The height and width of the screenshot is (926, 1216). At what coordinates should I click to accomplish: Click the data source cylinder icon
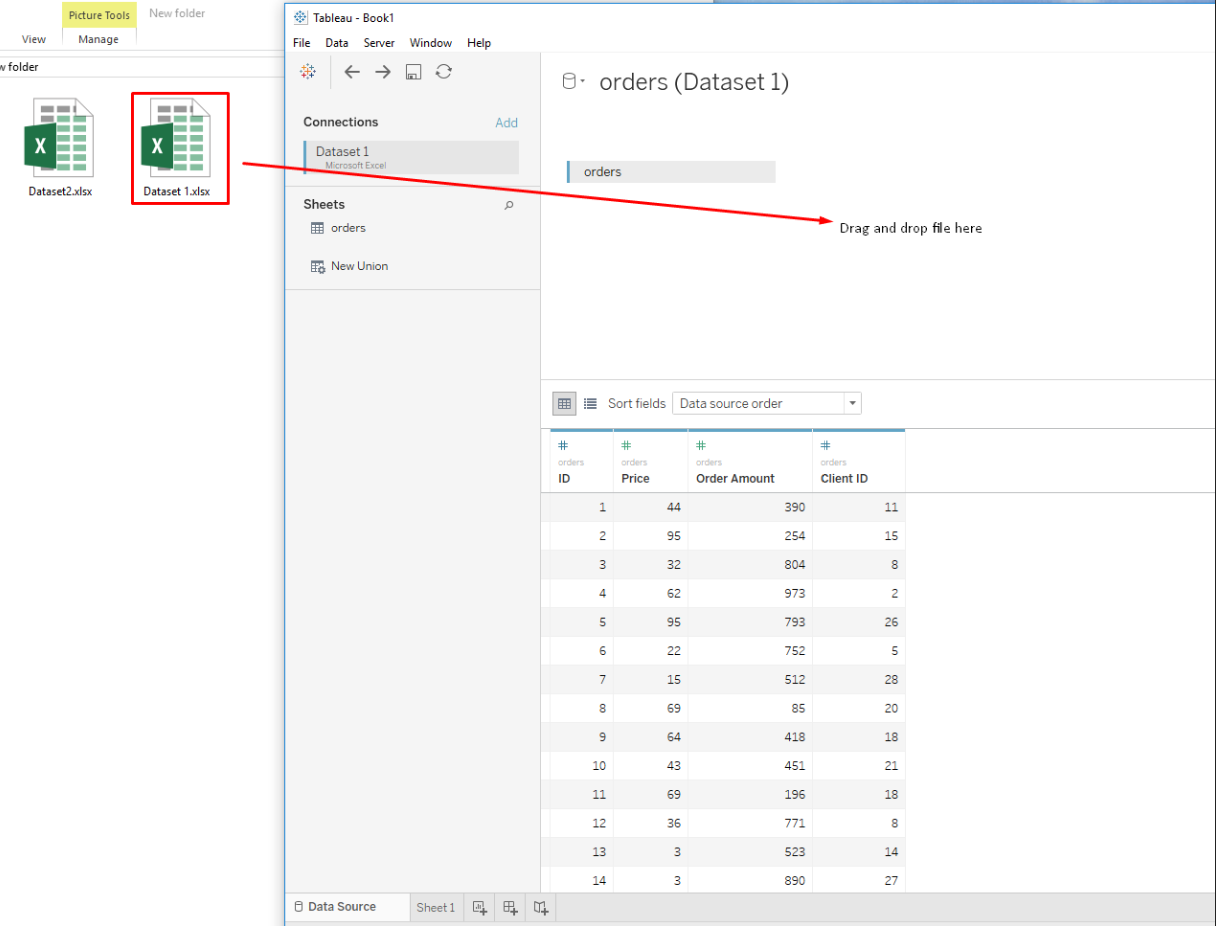point(569,82)
